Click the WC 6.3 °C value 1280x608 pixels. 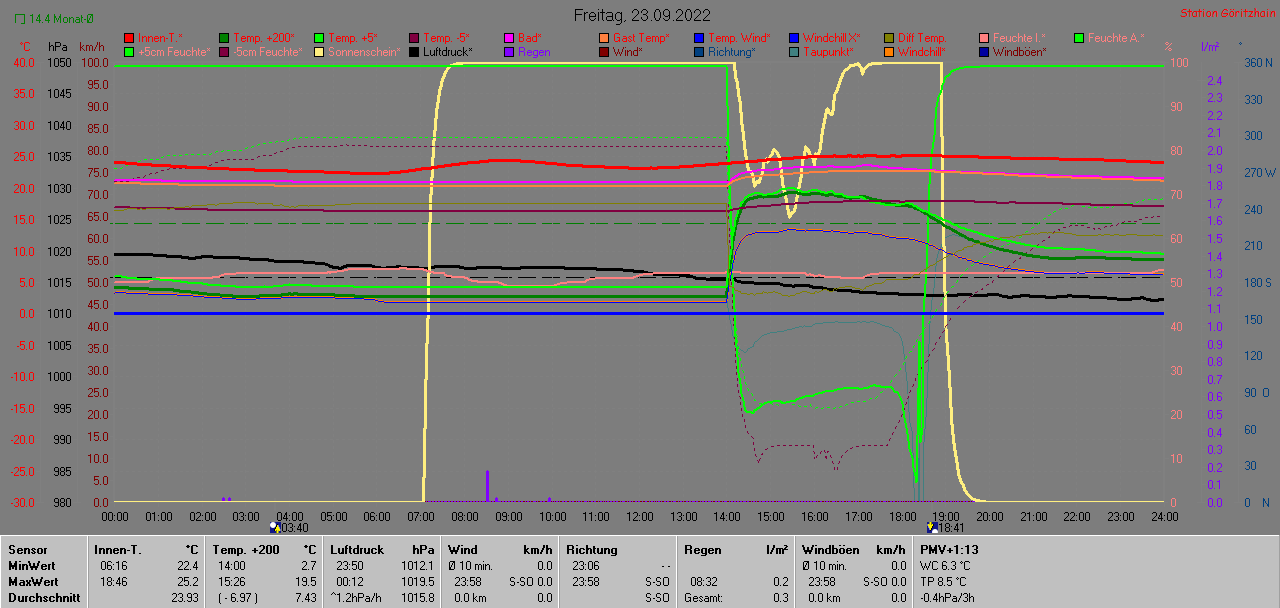pyautogui.click(x=945, y=566)
